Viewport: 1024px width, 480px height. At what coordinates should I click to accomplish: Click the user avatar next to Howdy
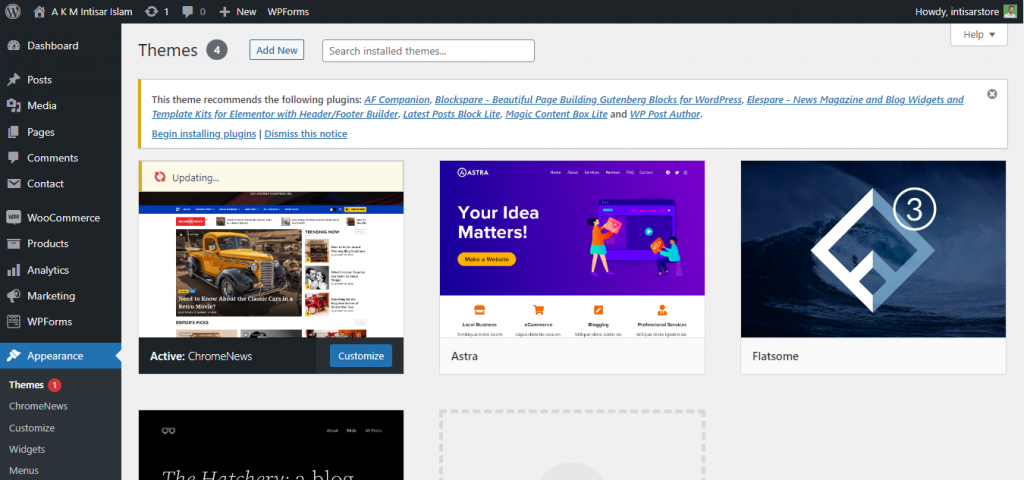(1010, 12)
